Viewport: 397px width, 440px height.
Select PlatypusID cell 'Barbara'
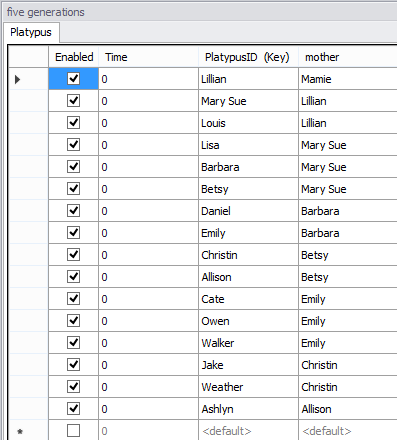point(248,167)
